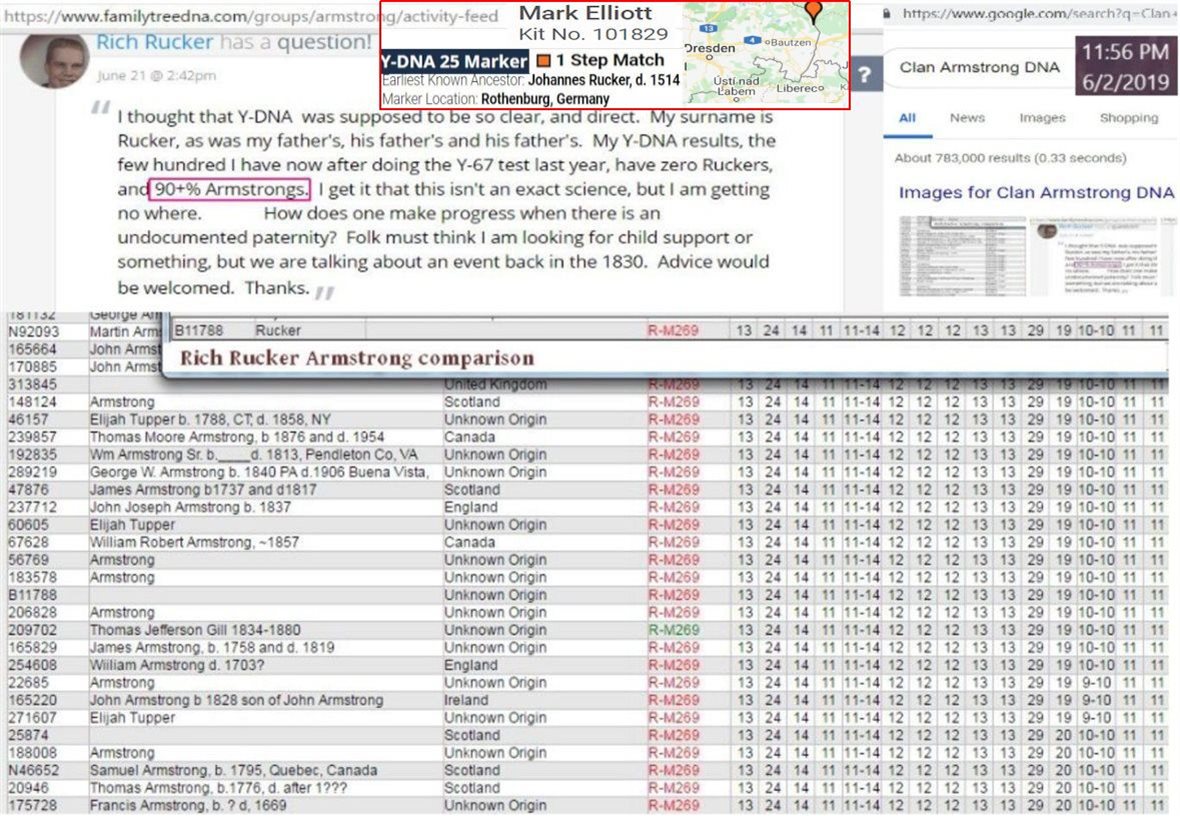Select row William Robert Armstrong, ~1857
Screen dimensions: 1180x816
tap(587, 542)
